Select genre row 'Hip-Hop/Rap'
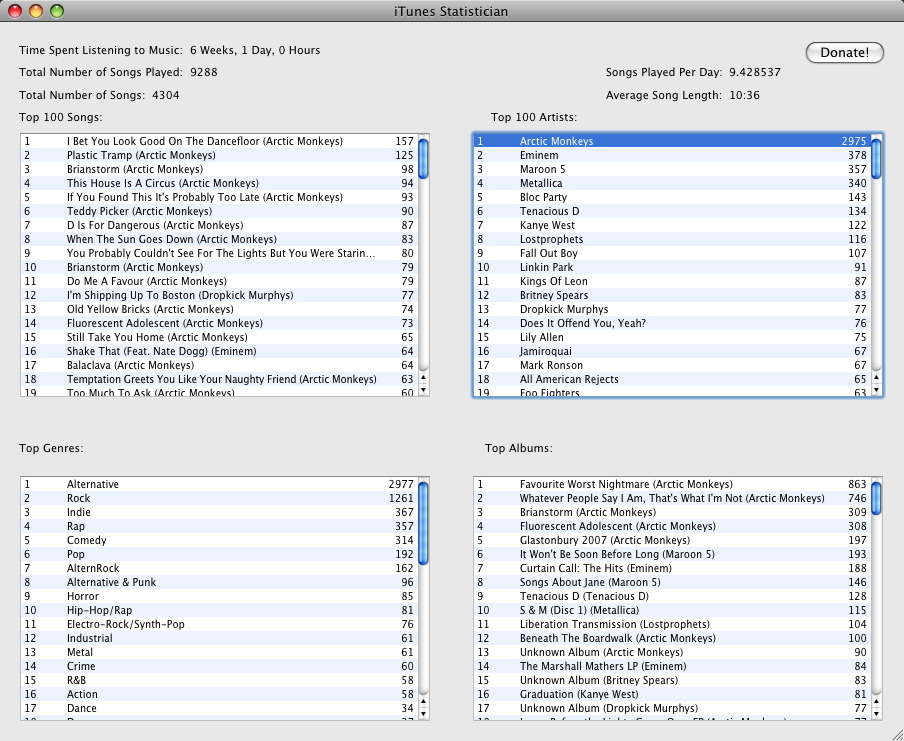904x741 pixels. [x=219, y=610]
